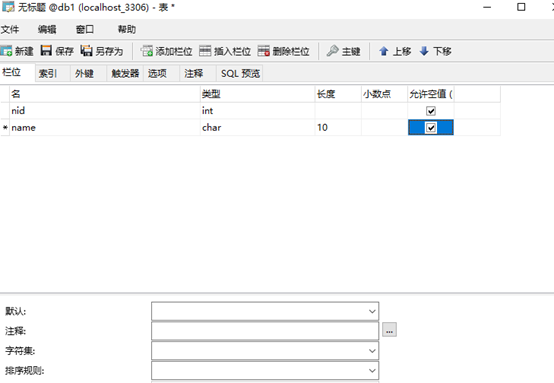Select the name field name cell

pyautogui.click(x=105, y=128)
